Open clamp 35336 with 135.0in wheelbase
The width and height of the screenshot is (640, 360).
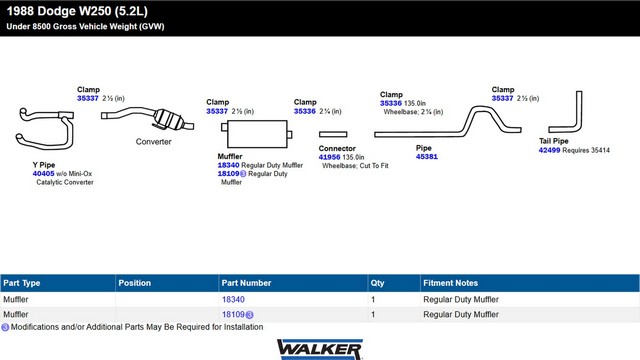391,103
